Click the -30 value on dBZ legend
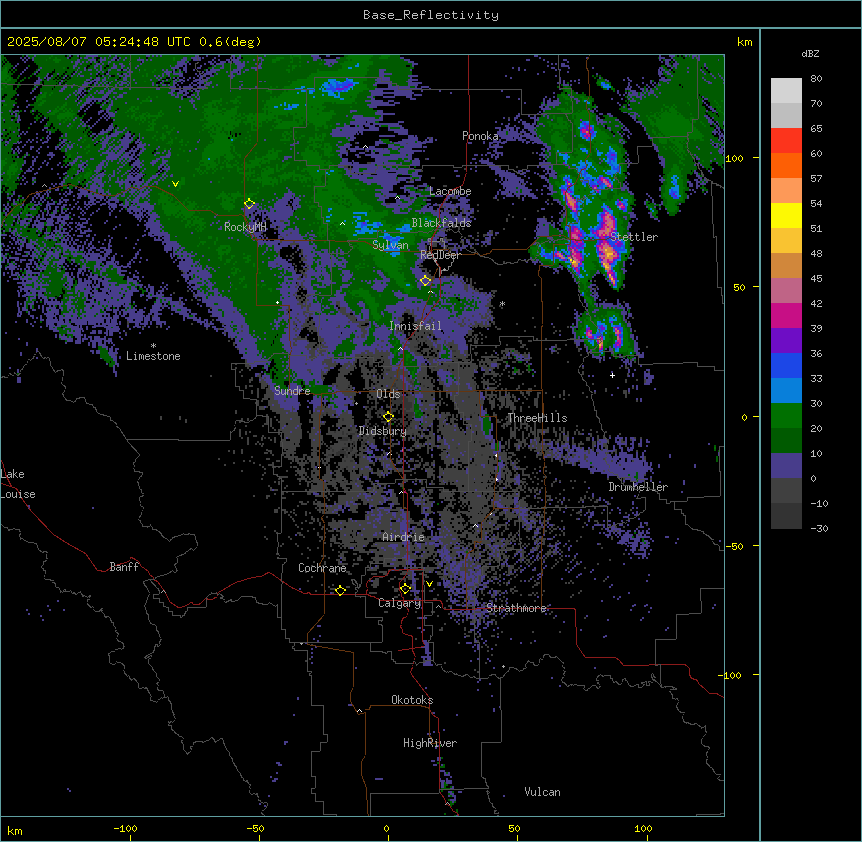Screen dimensions: 862x842 pos(819,529)
